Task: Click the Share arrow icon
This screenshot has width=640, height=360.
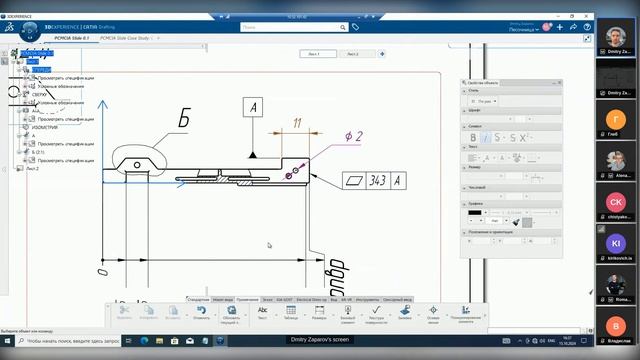Action: click(573, 27)
